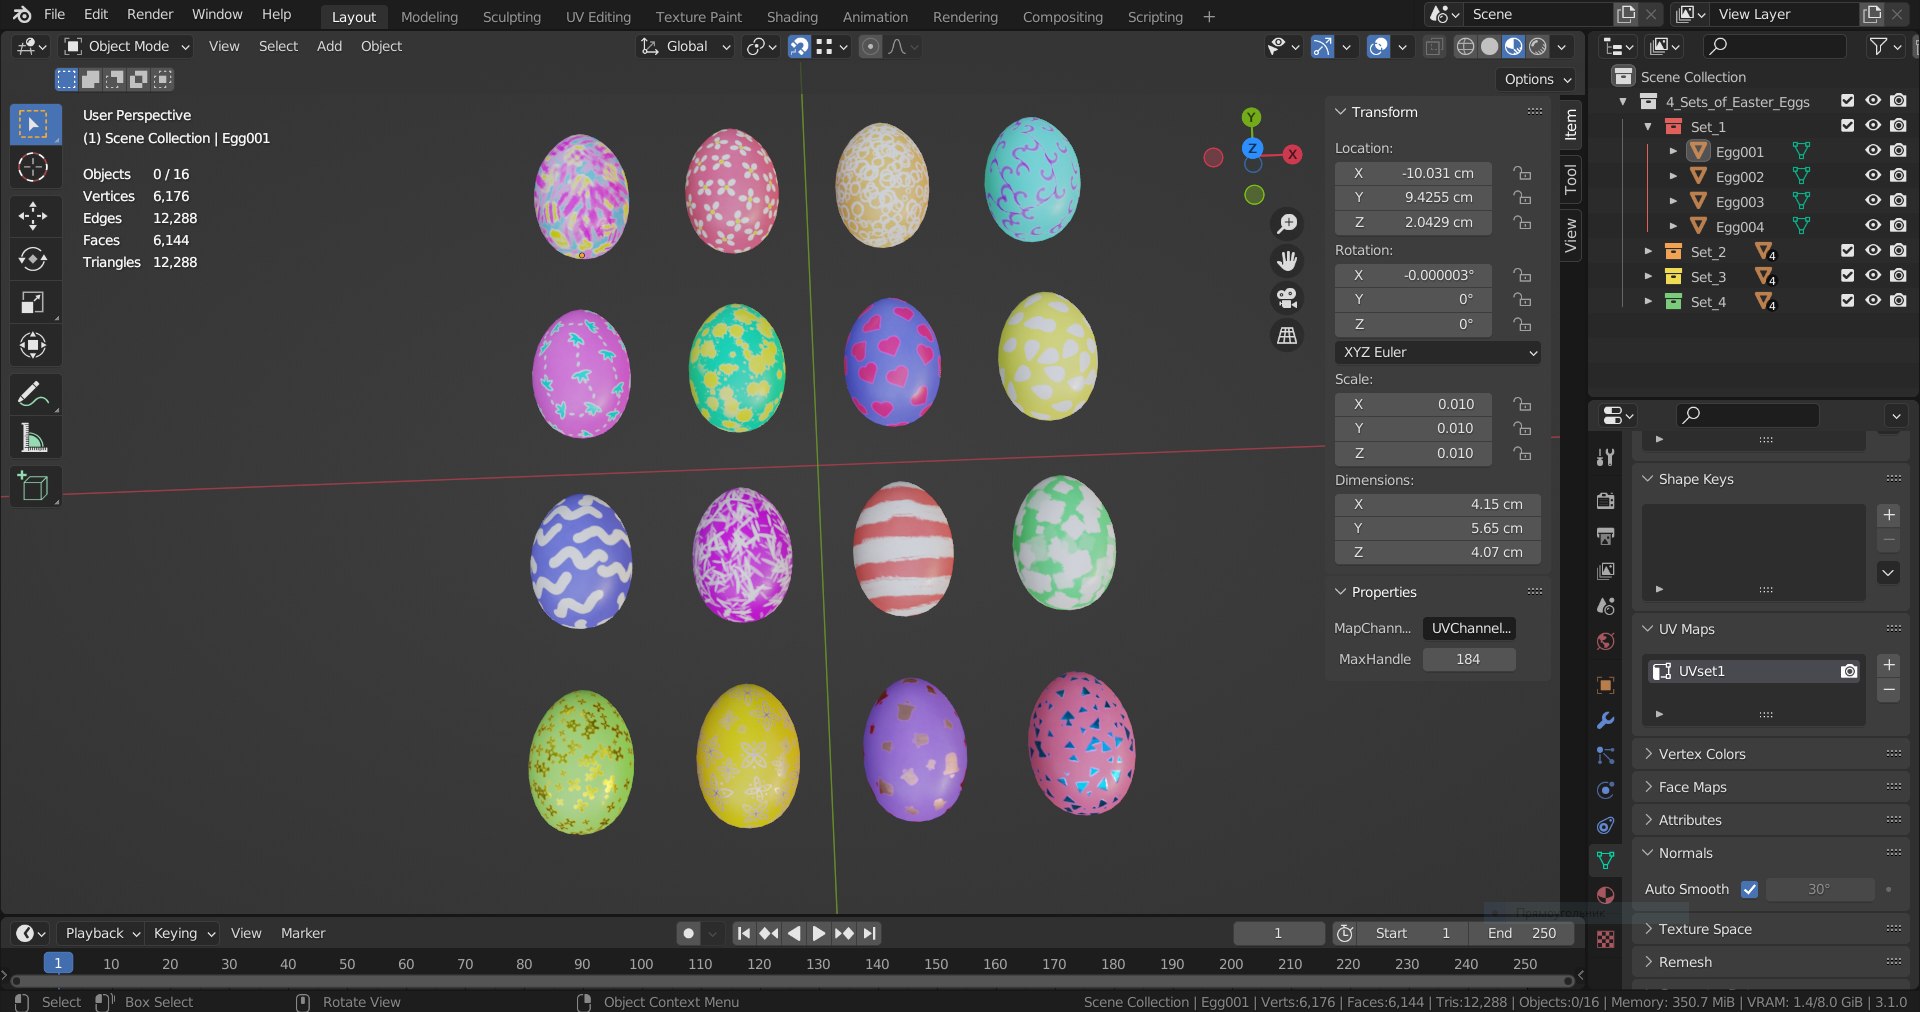The image size is (1920, 1012).
Task: Click the pan view hand icon
Action: click(x=1287, y=261)
